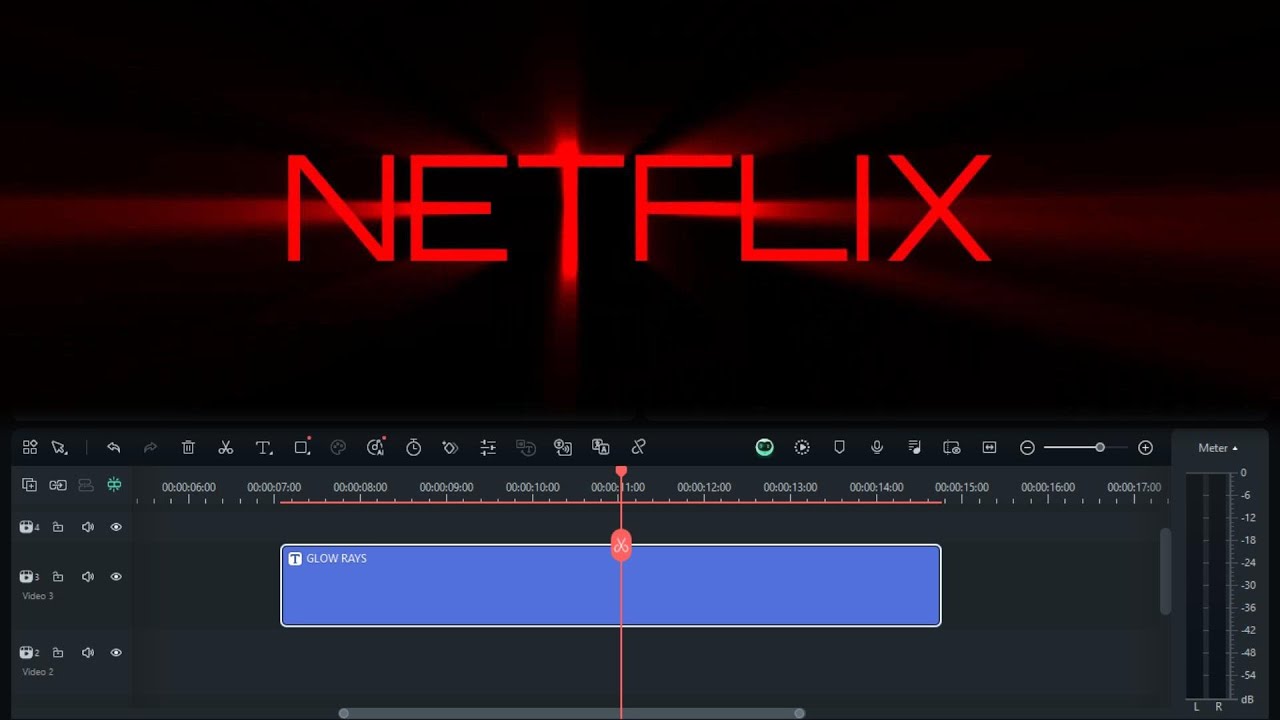Undo the last action

[x=113, y=447]
